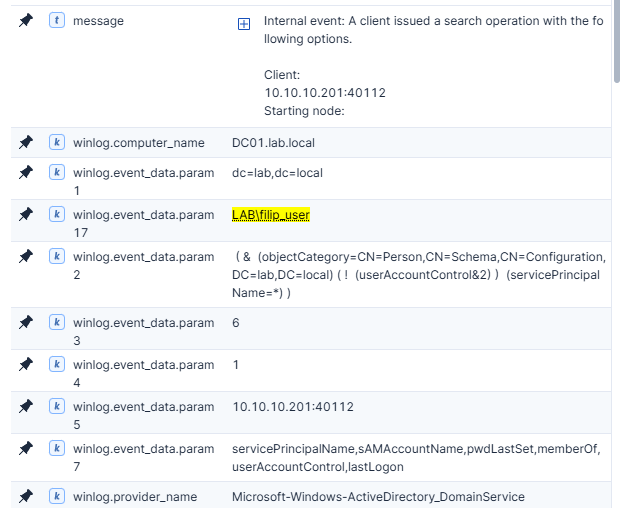Pin the winlog.computer_name field

pyautogui.click(x=26, y=142)
